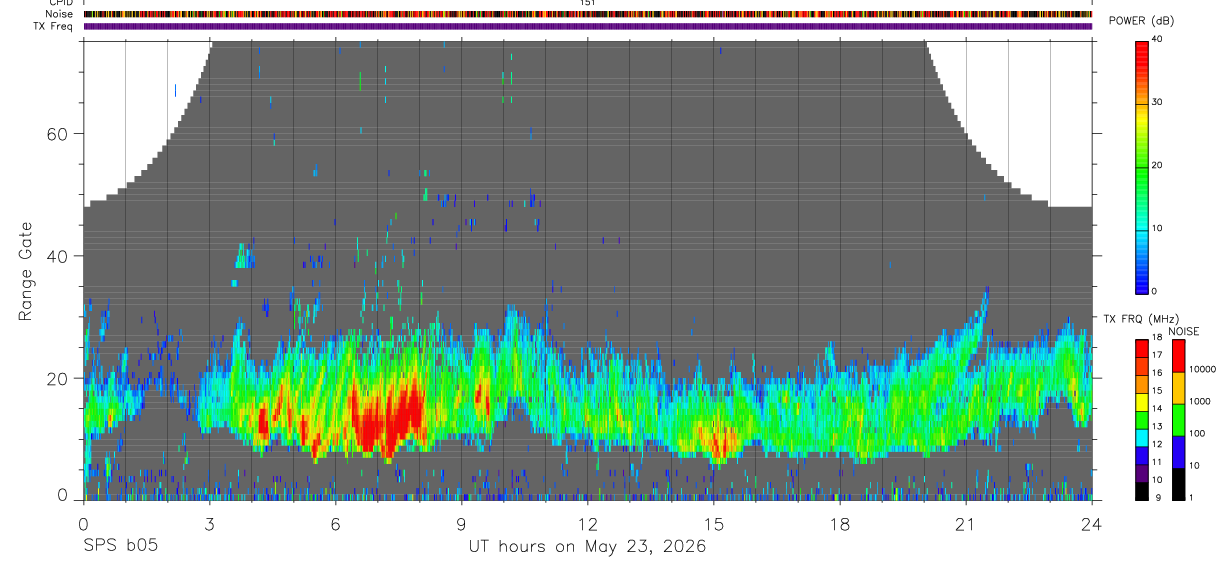The image size is (1228, 567).
Task: Click the power colorbar gradient strip
Action: (x=1142, y=166)
